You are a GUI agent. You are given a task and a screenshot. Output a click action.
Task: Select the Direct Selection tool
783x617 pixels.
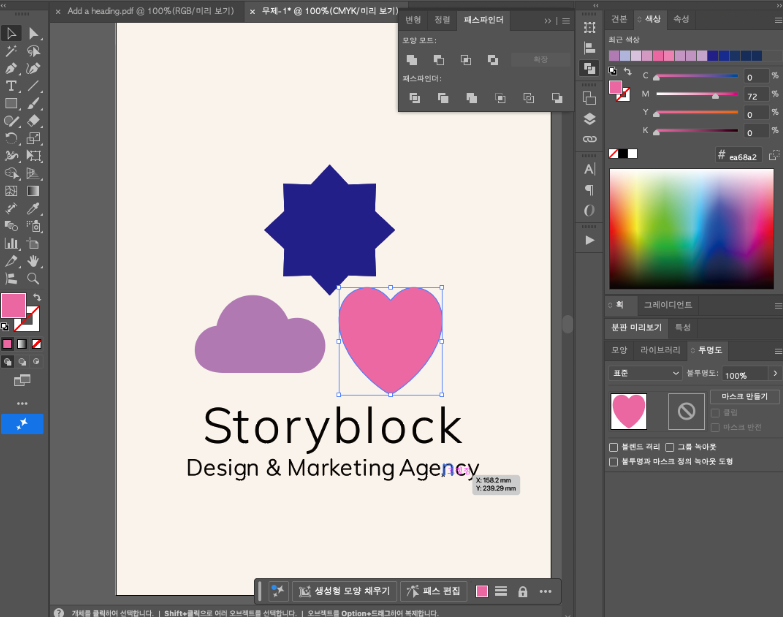coord(33,33)
